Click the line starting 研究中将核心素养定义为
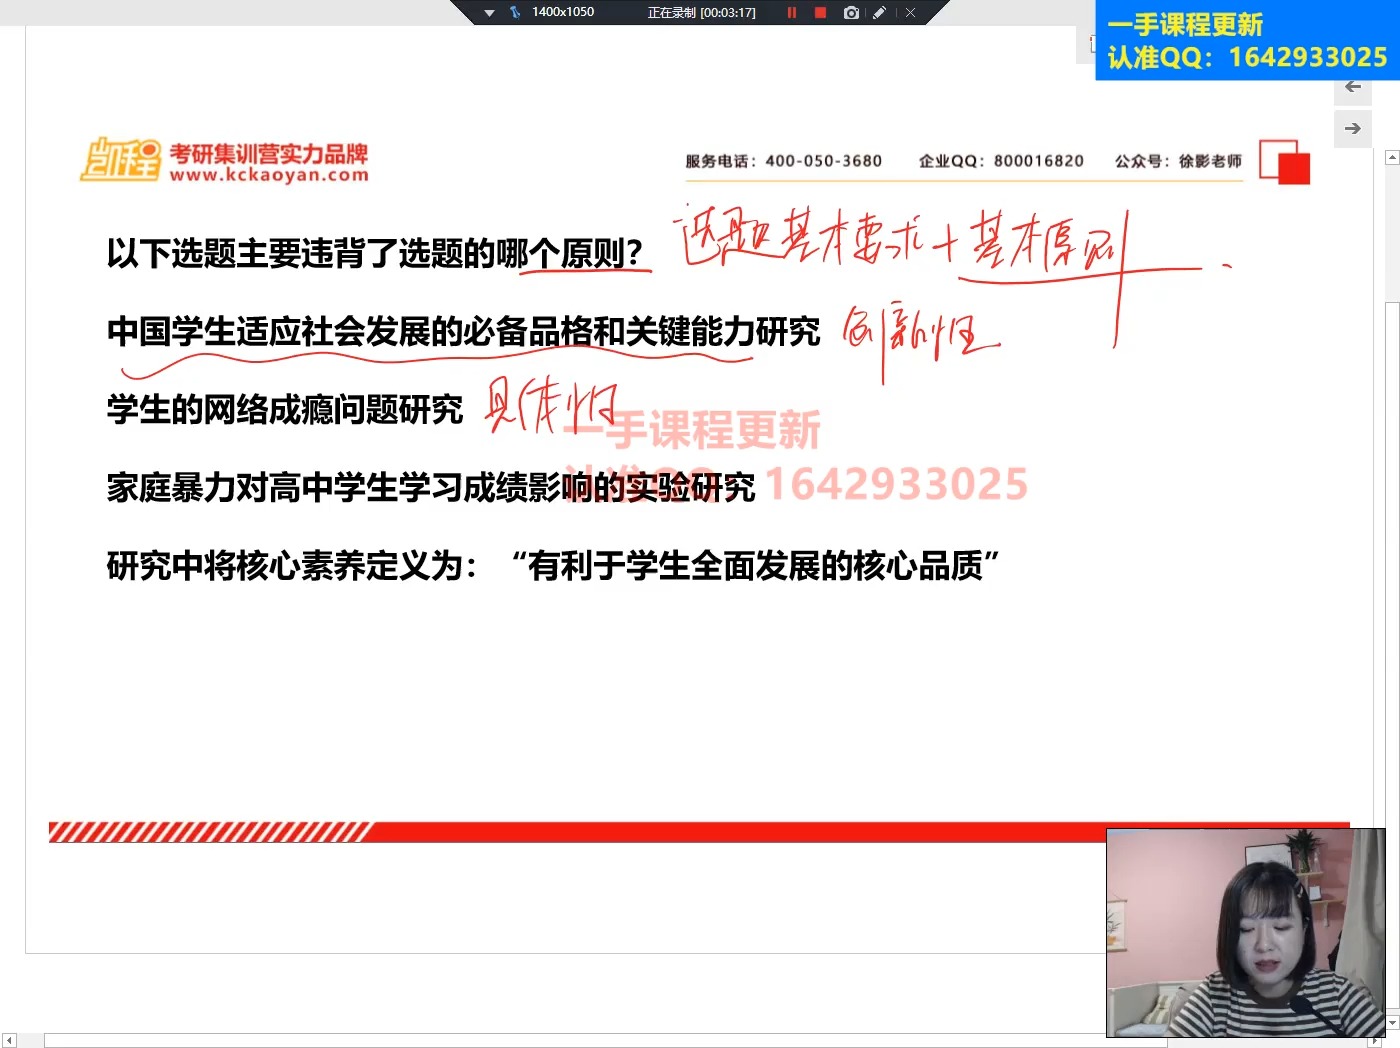The width and height of the screenshot is (1400, 1048). coord(553,565)
